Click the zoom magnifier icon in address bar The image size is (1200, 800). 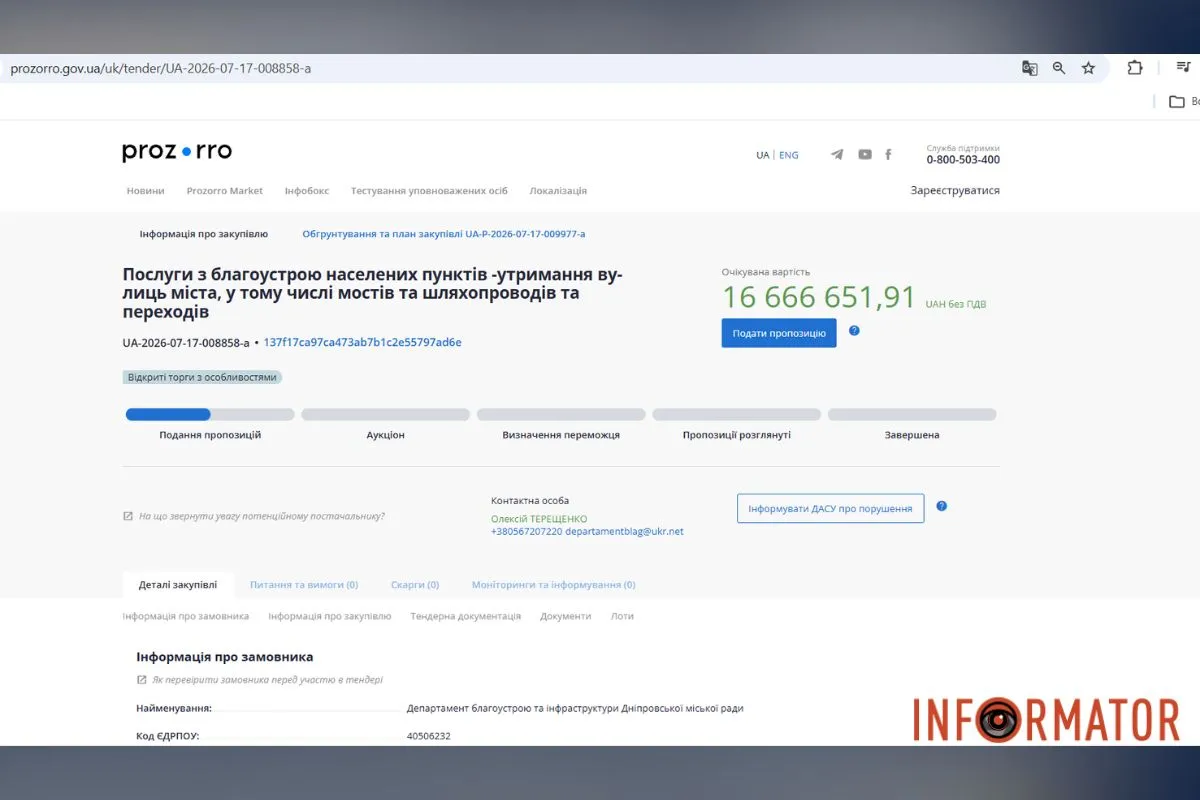point(1059,68)
